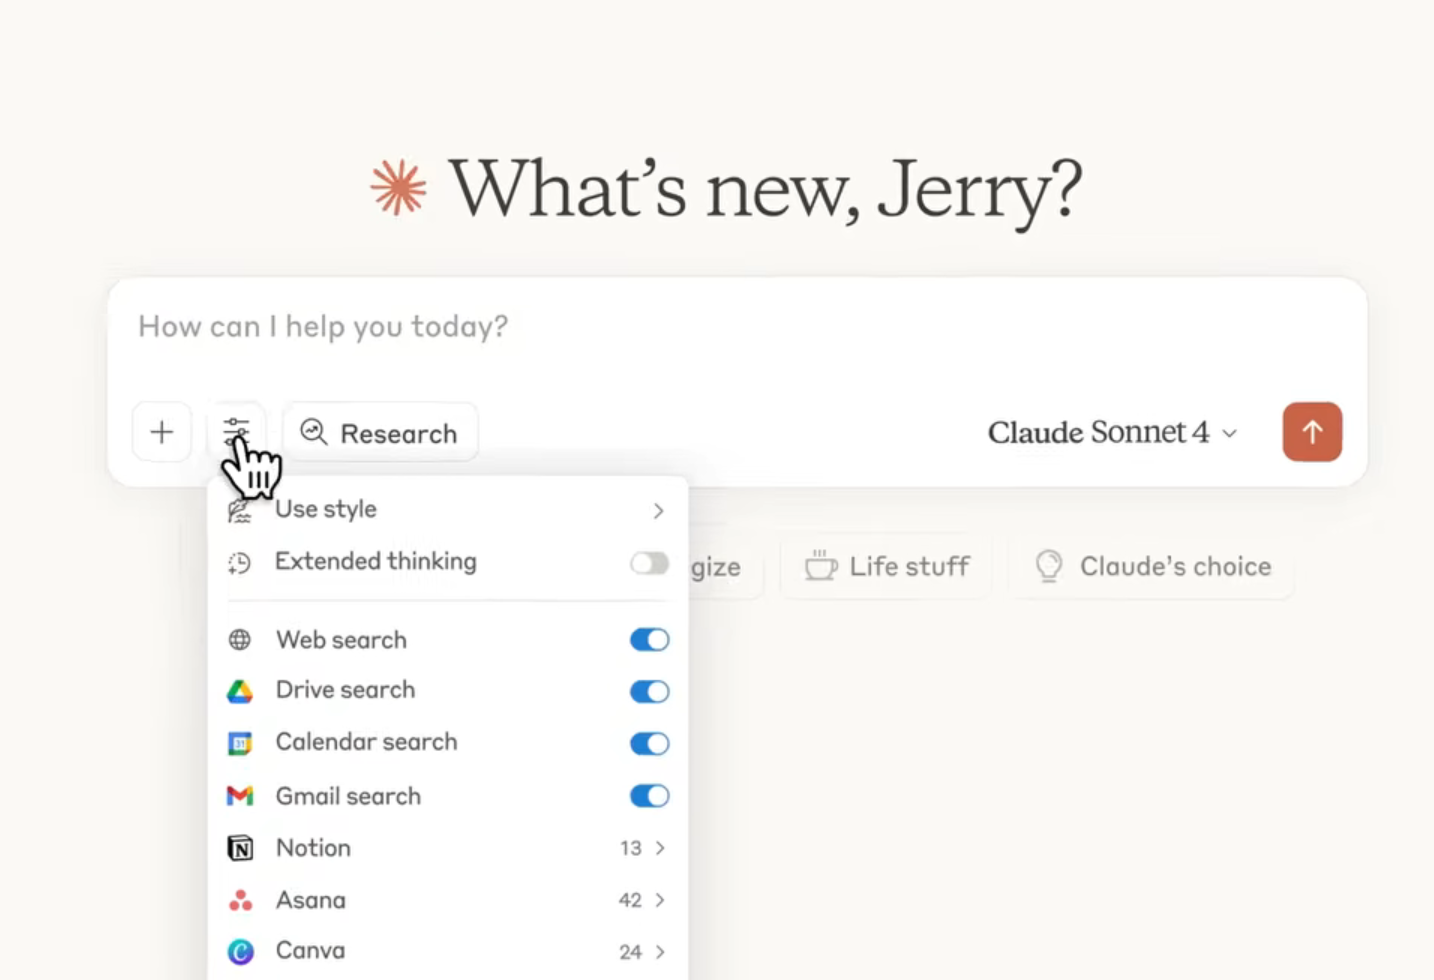Select the Claude's choice suggestion chip
Viewport: 1434px width, 980px height.
[x=1152, y=566]
